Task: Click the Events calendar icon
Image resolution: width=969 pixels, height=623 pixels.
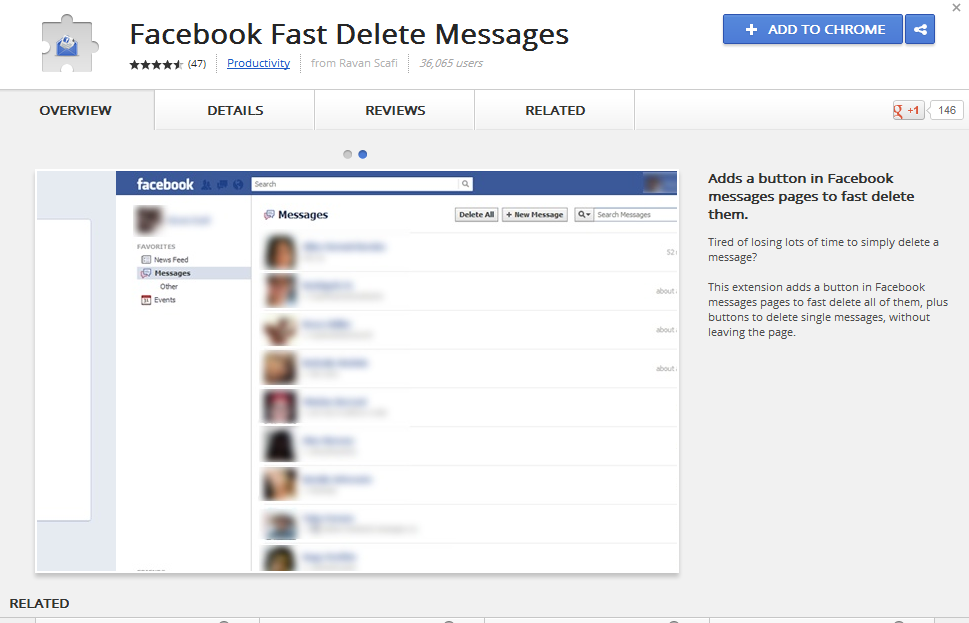Action: pyautogui.click(x=146, y=300)
